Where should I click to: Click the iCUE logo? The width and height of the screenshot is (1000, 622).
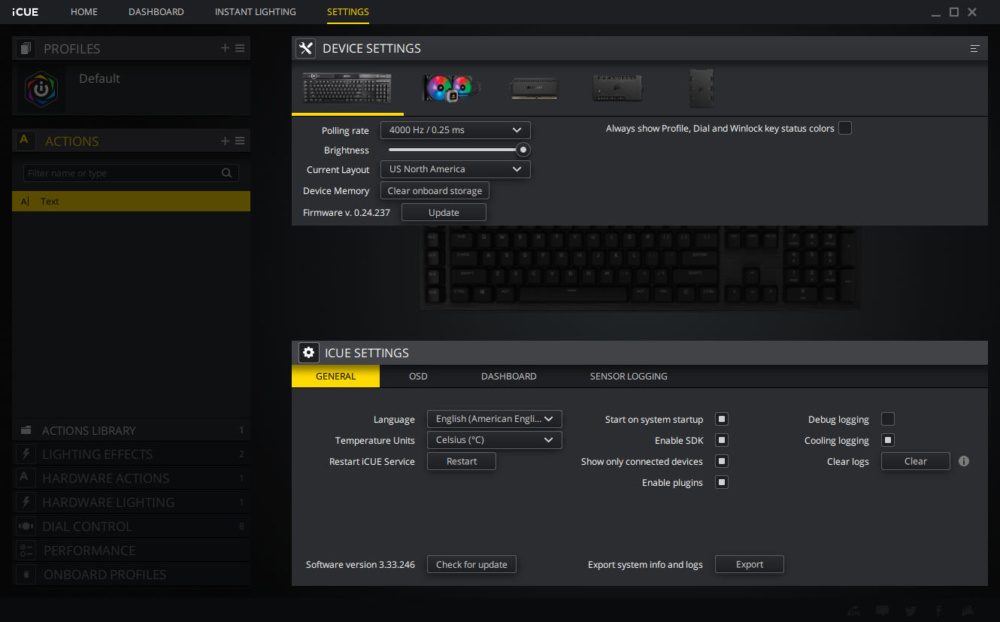click(x=25, y=11)
